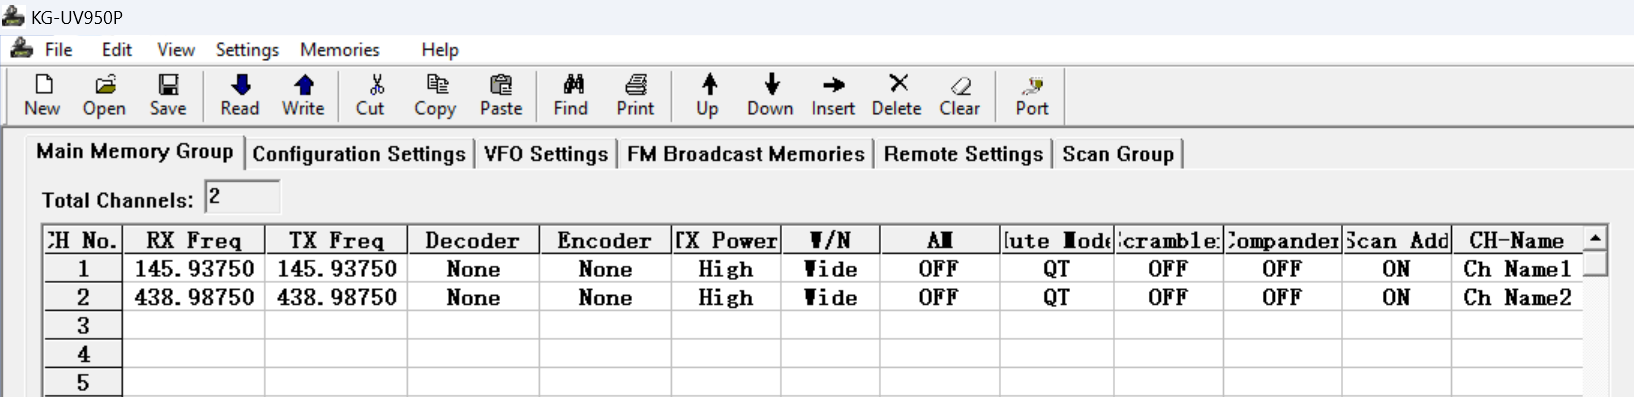Click Scrambler OFF cell in channel 2
This screenshot has height=397, width=1634.
click(x=1168, y=297)
